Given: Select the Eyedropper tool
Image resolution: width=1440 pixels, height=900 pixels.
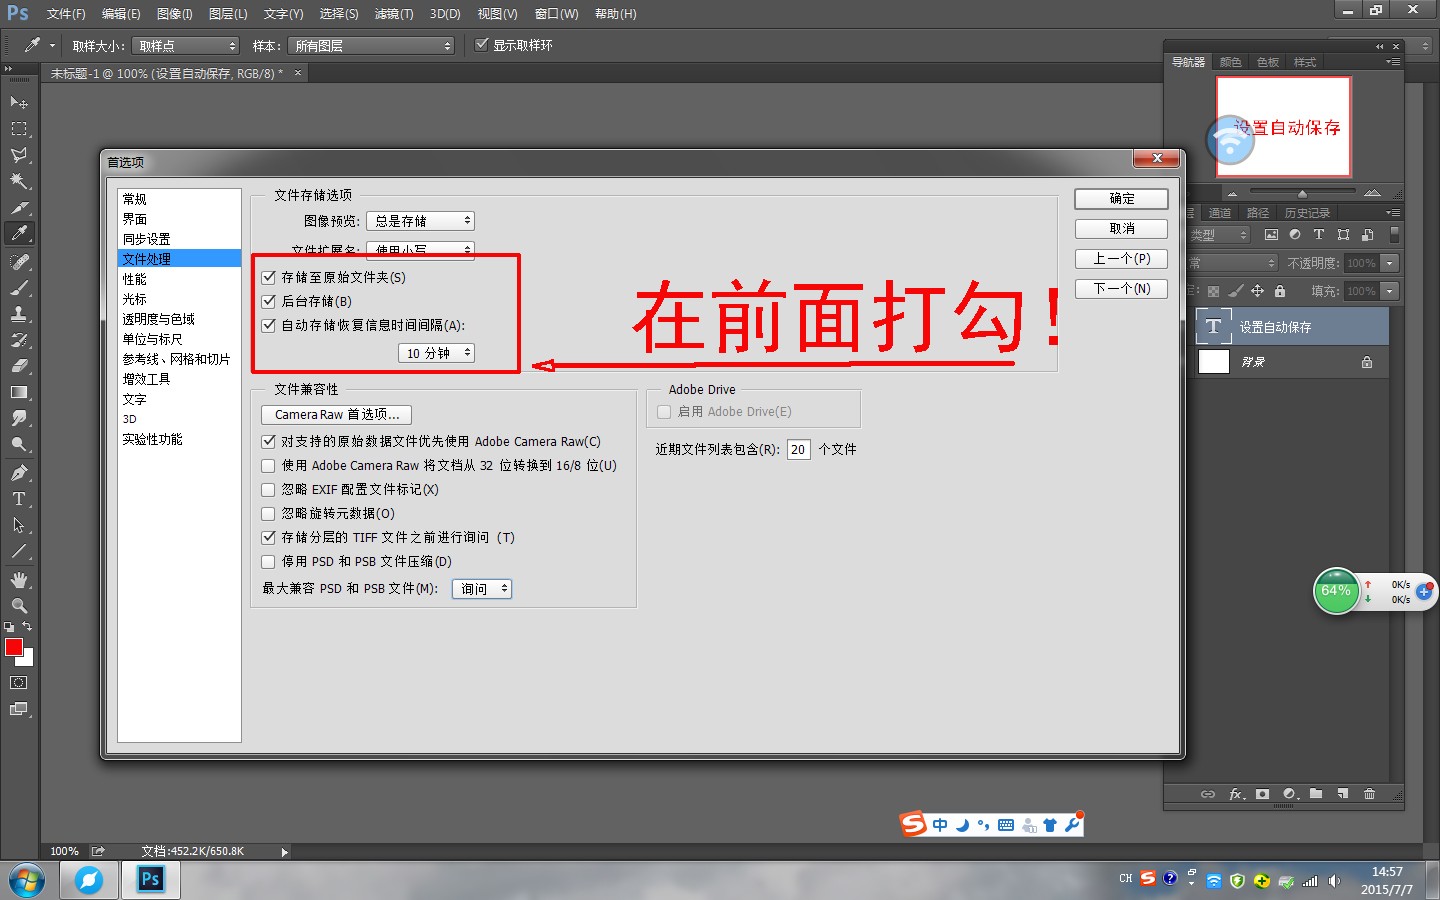Looking at the screenshot, I should pyautogui.click(x=18, y=233).
